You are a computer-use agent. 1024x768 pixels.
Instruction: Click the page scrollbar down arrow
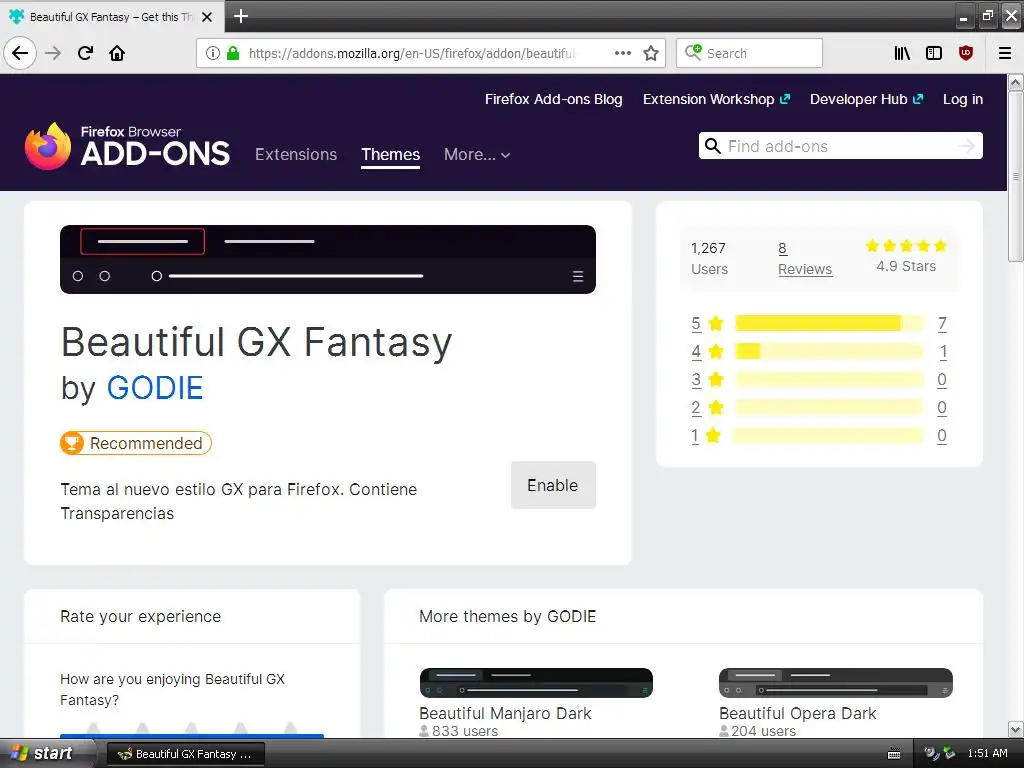(1016, 729)
